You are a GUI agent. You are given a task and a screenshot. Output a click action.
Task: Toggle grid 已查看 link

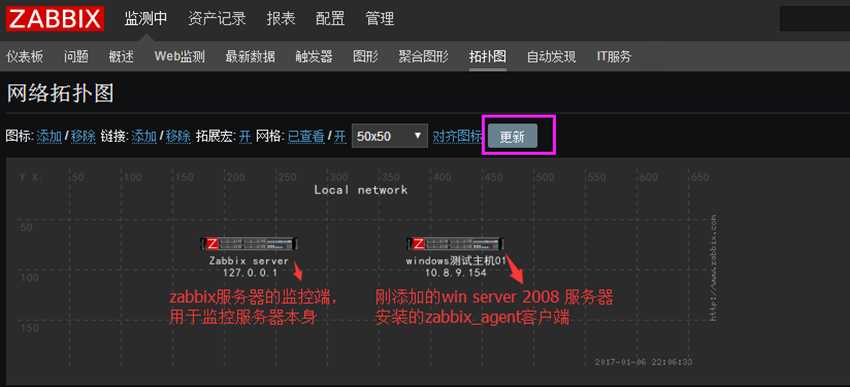click(x=306, y=136)
